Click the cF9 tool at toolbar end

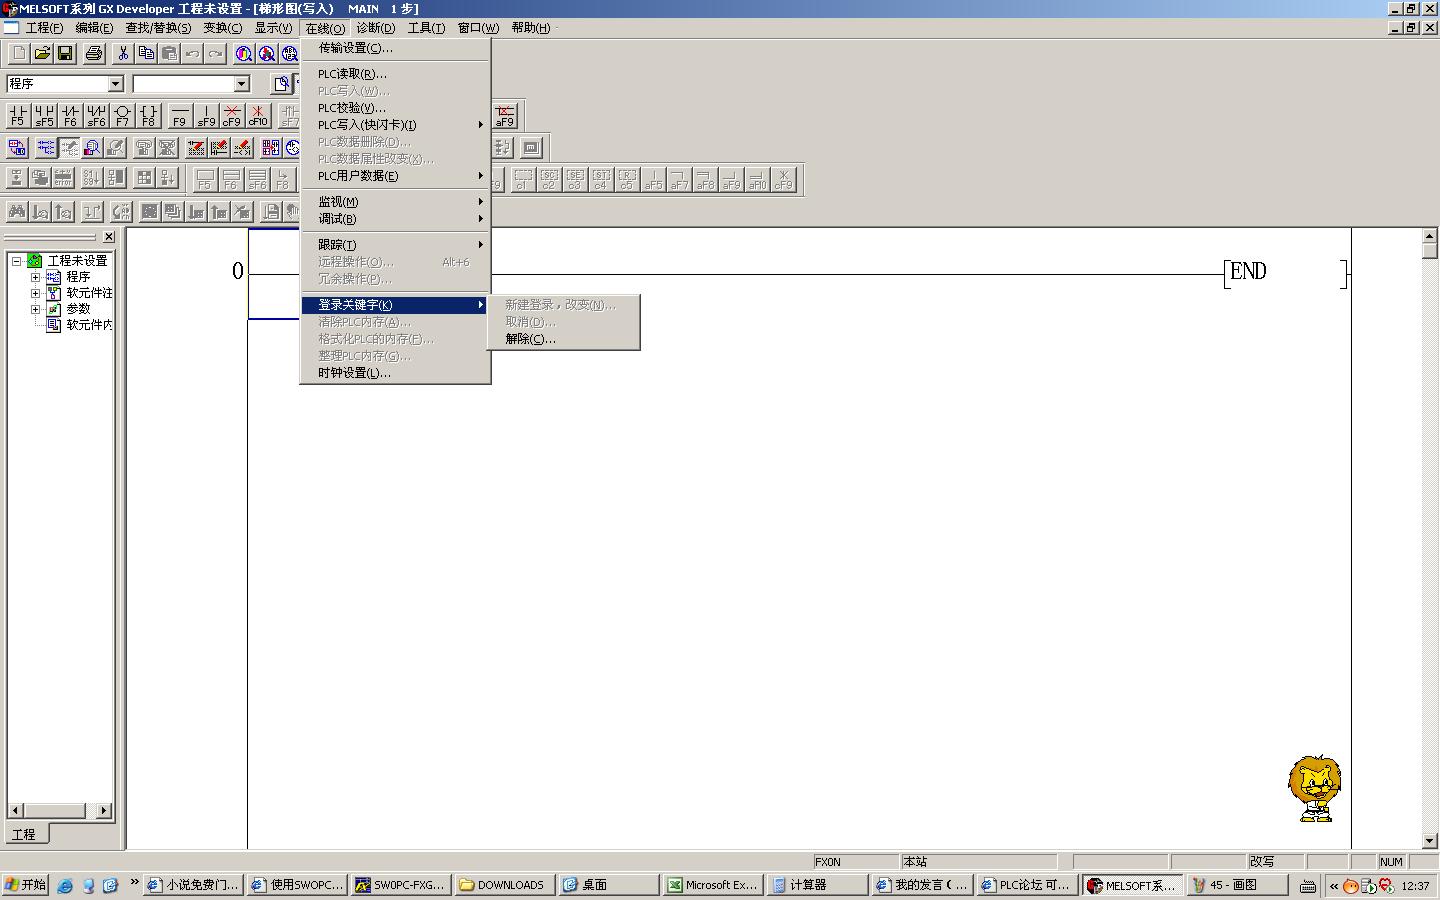click(x=784, y=179)
